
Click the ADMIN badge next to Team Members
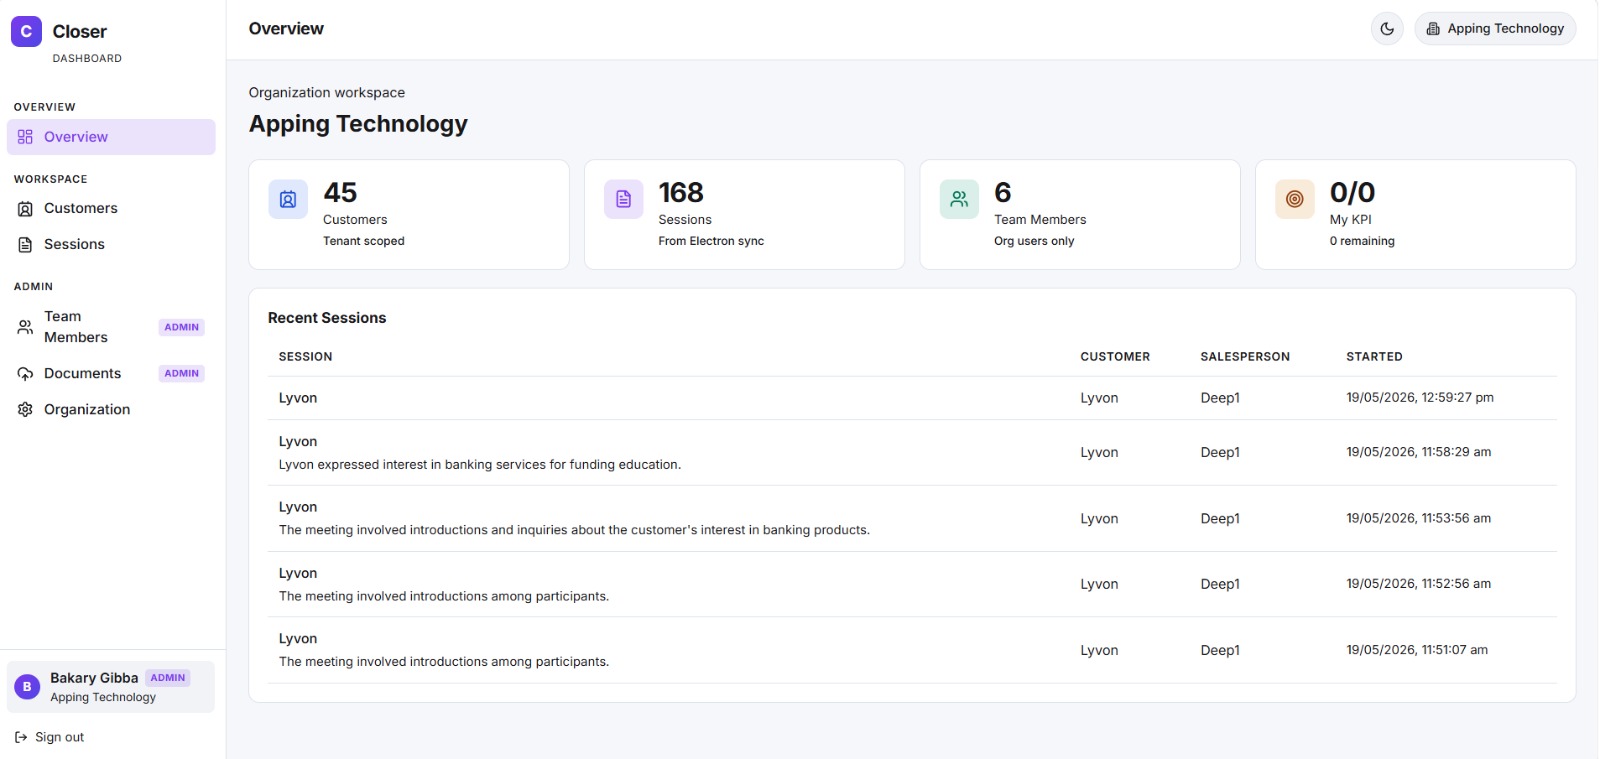click(x=182, y=327)
